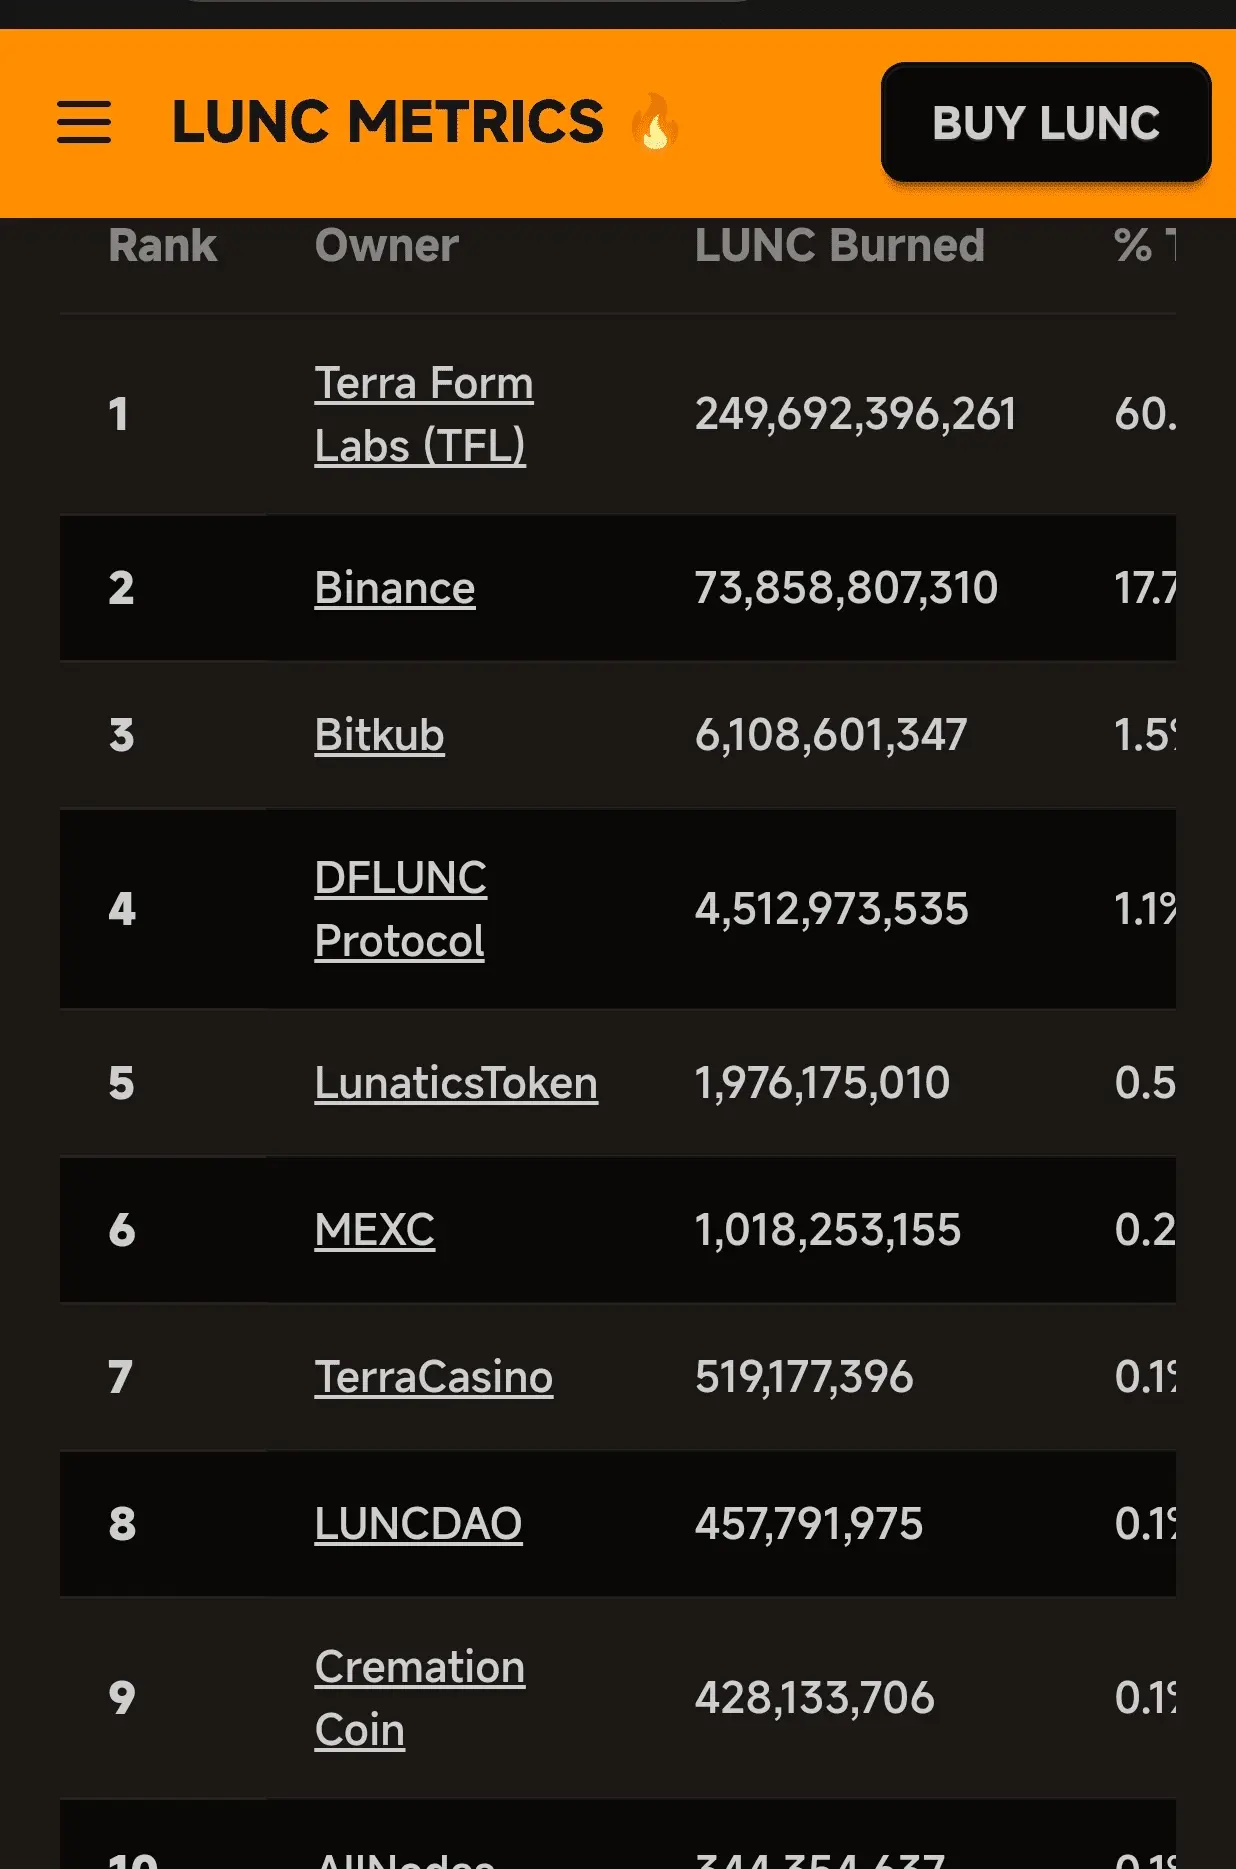Open the LUNC METRICS site title
1236x1869 pixels.
tap(388, 122)
